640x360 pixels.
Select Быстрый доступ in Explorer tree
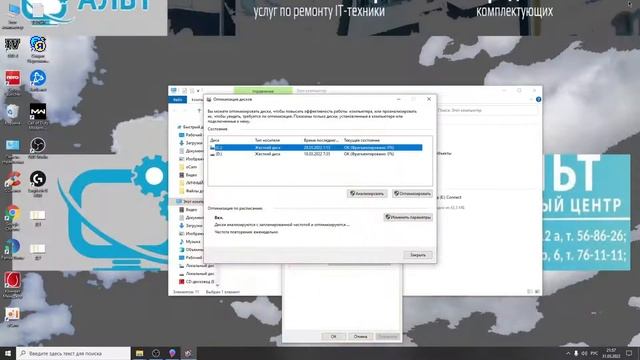pos(190,127)
